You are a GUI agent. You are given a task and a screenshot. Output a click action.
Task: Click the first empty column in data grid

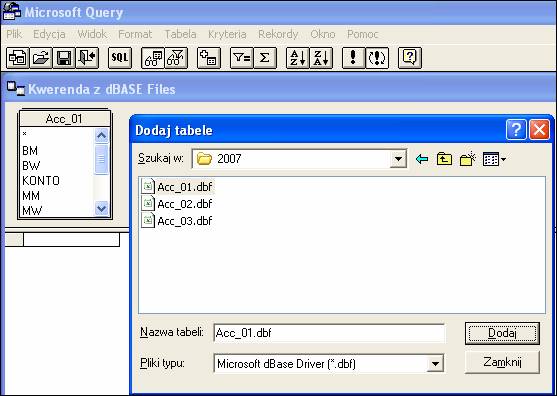pos(71,239)
